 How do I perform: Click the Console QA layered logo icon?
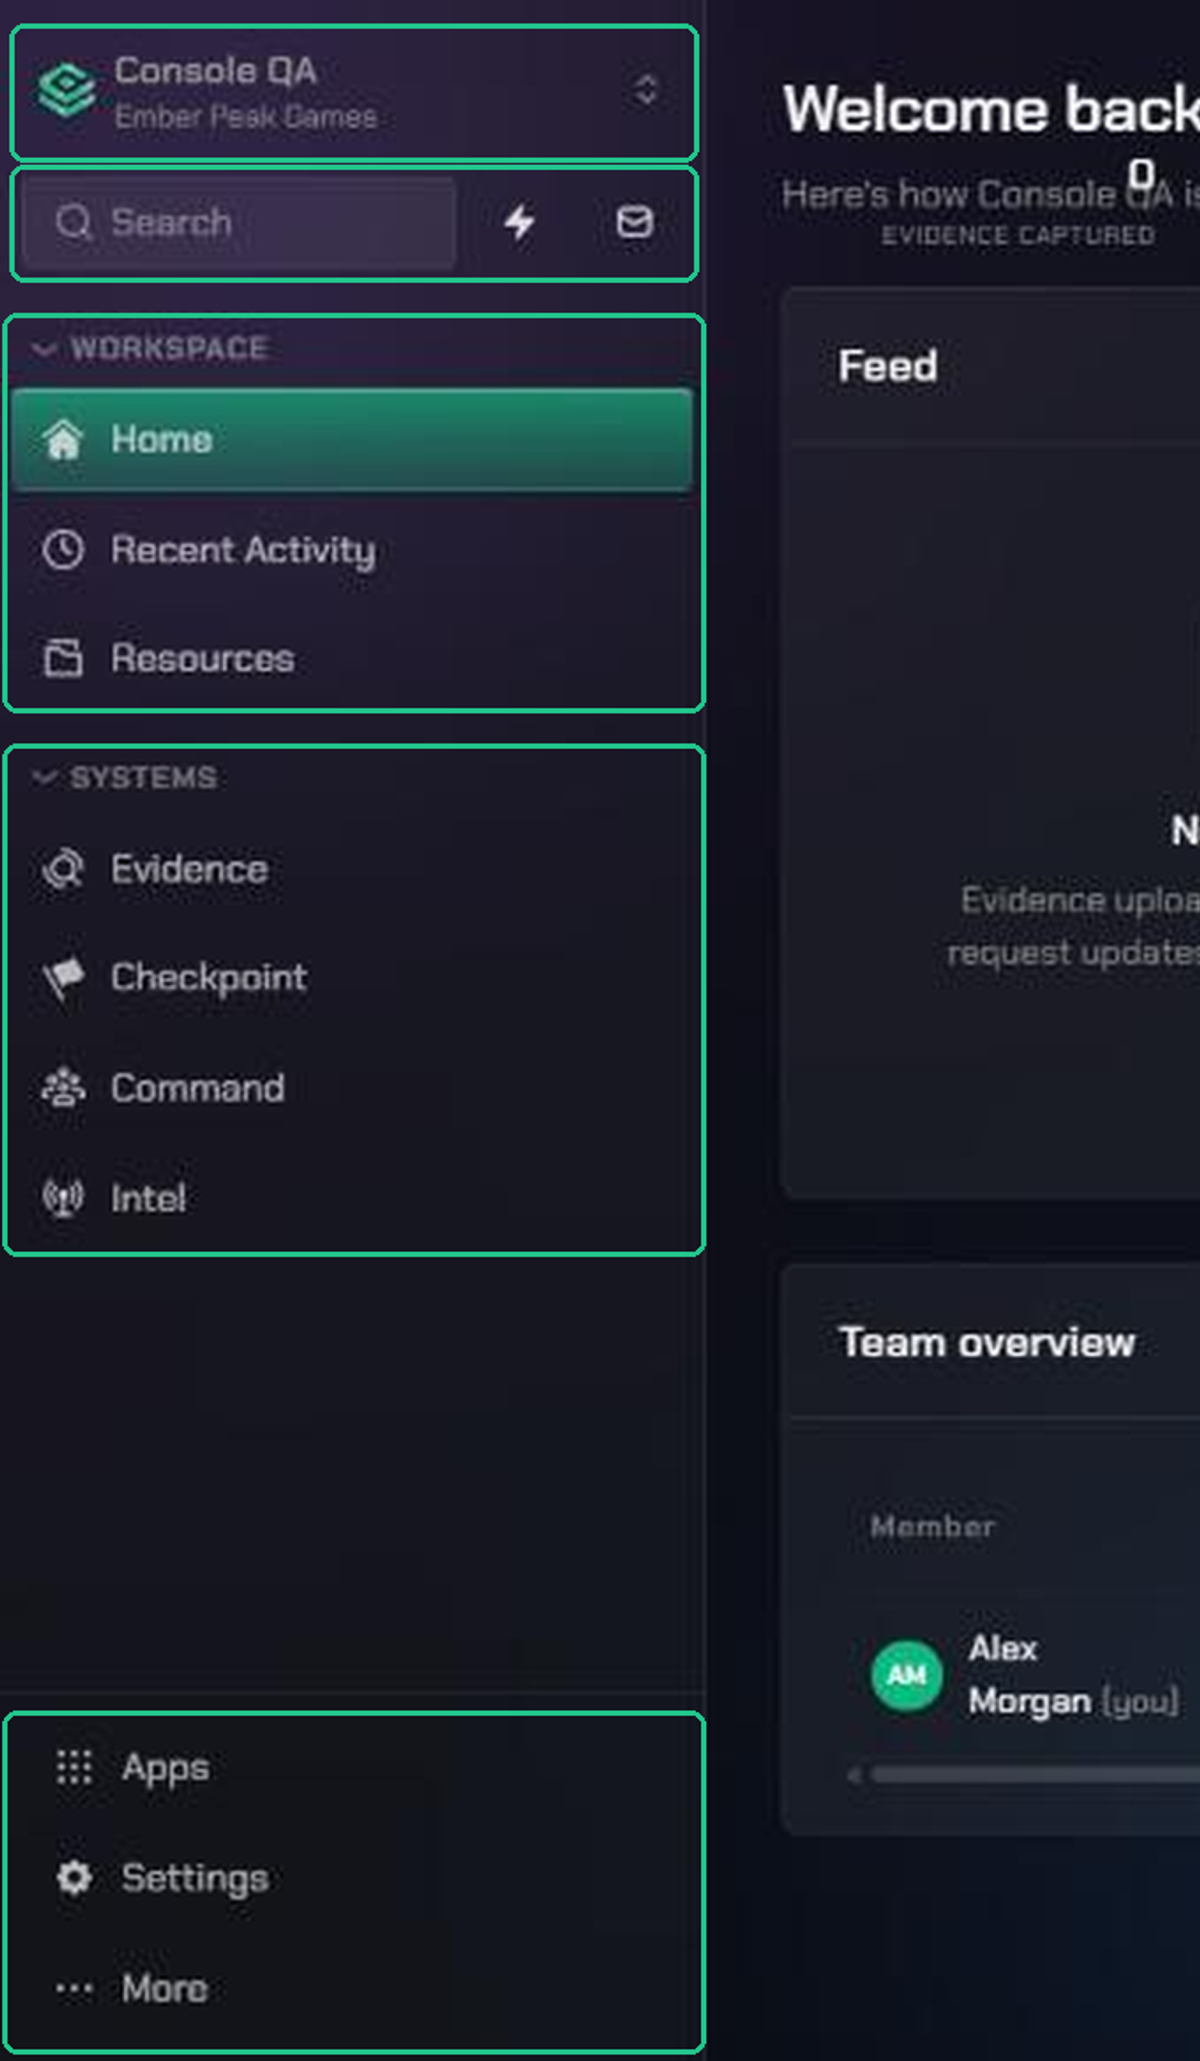pyautogui.click(x=66, y=90)
